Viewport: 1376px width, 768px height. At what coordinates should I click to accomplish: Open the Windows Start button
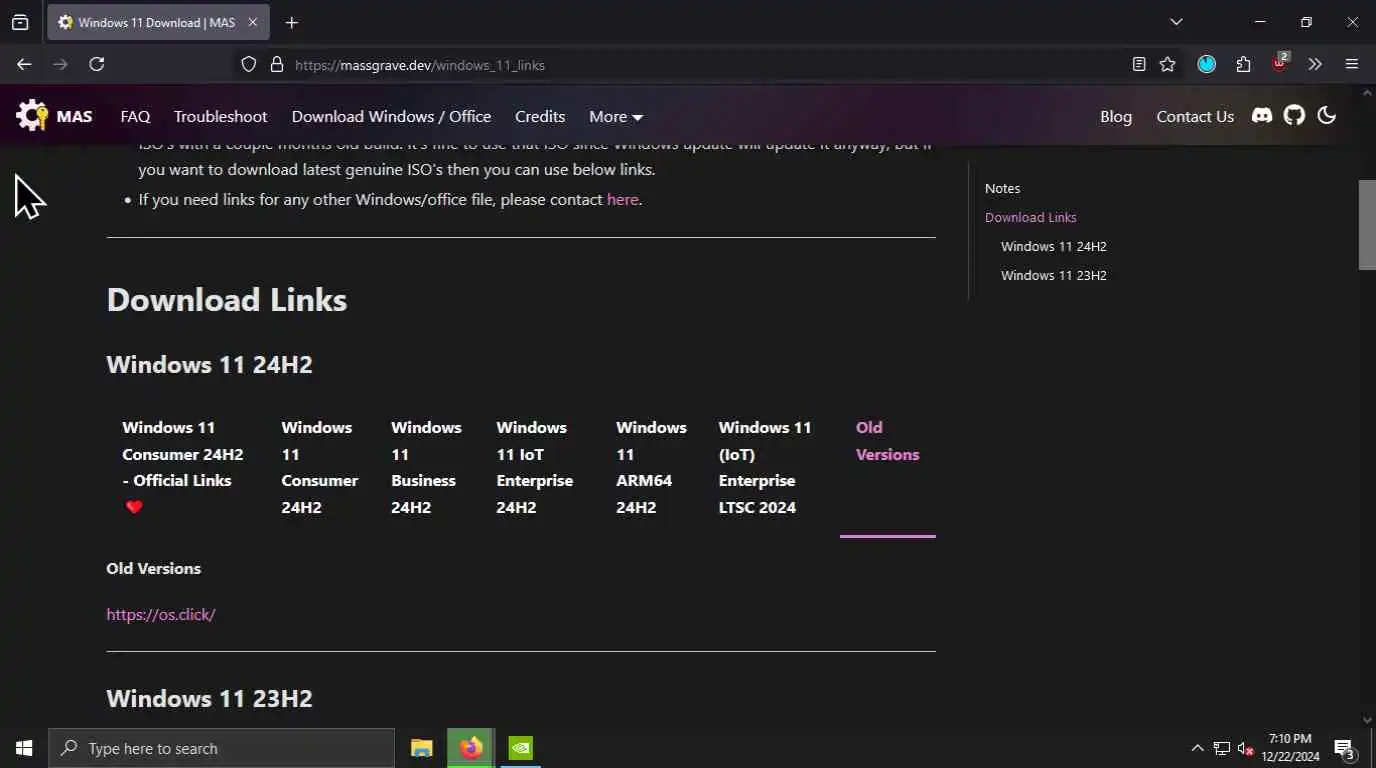click(24, 748)
